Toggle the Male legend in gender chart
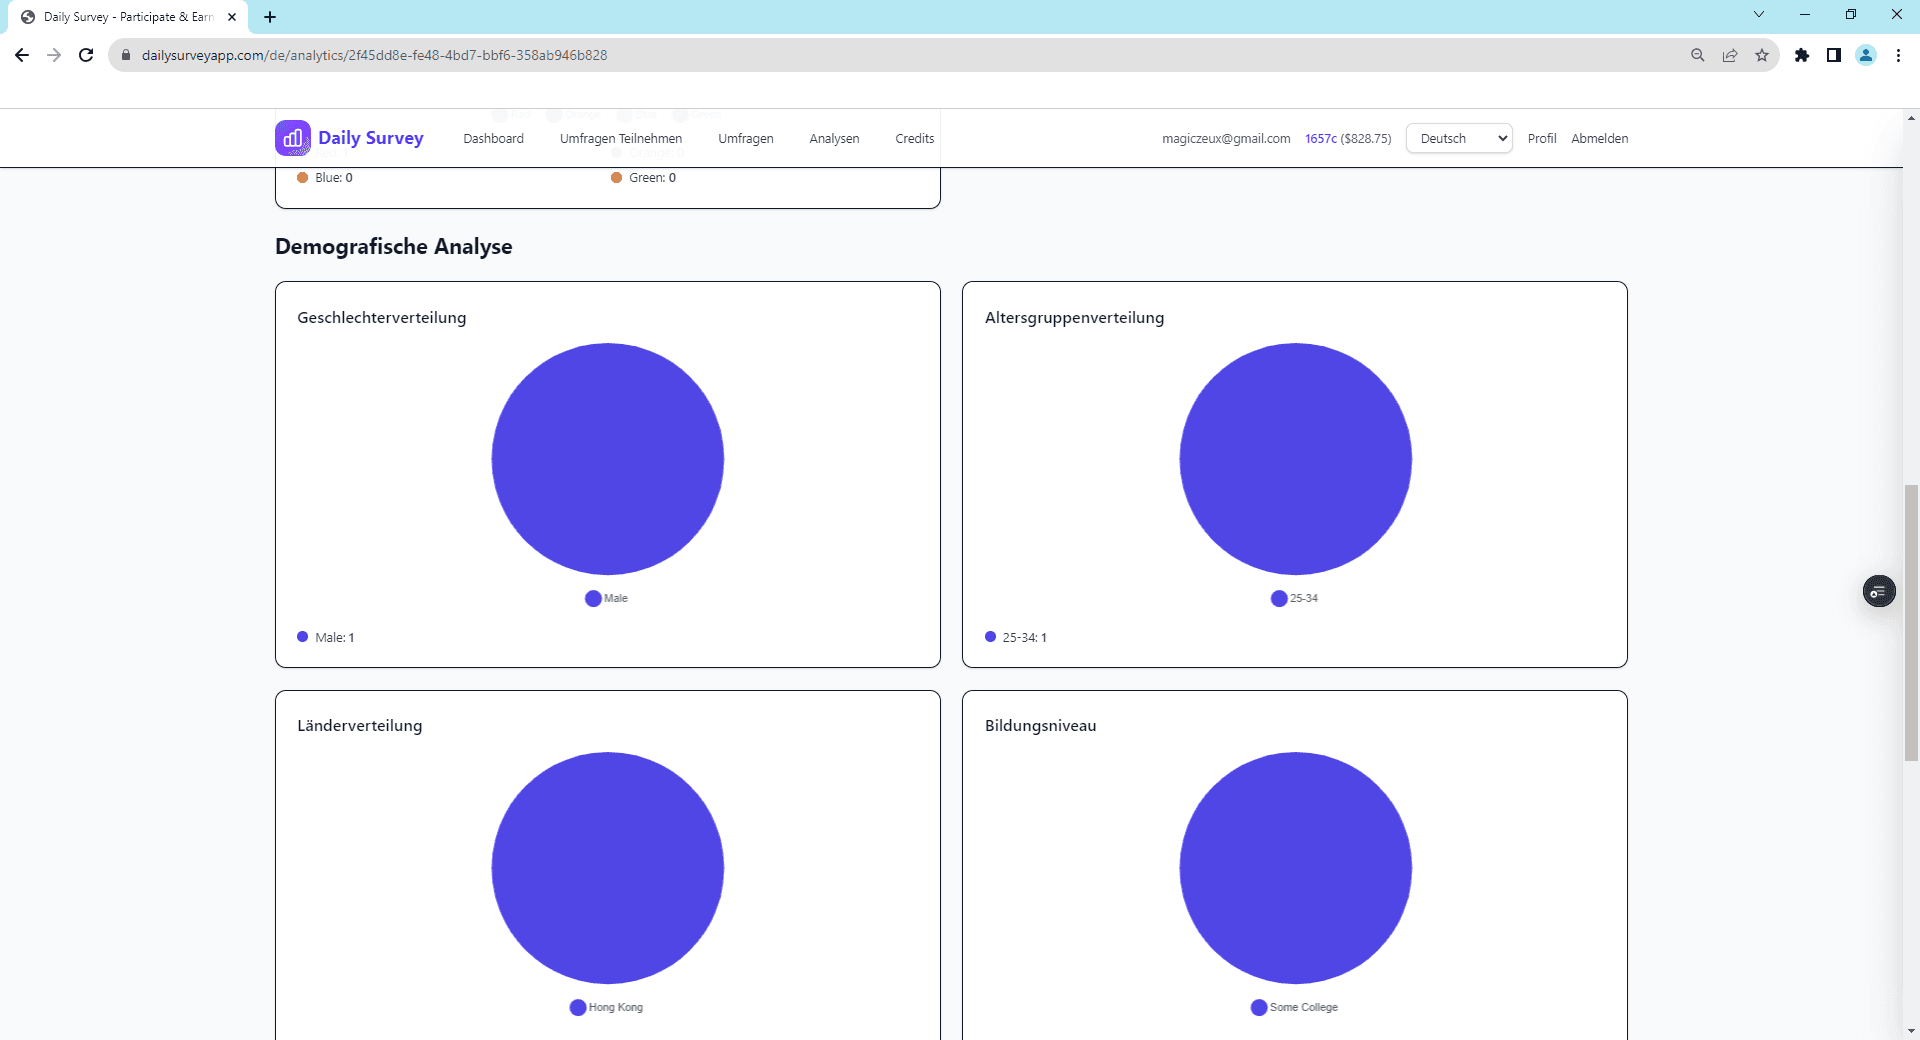This screenshot has width=1920, height=1040. pyautogui.click(x=607, y=598)
